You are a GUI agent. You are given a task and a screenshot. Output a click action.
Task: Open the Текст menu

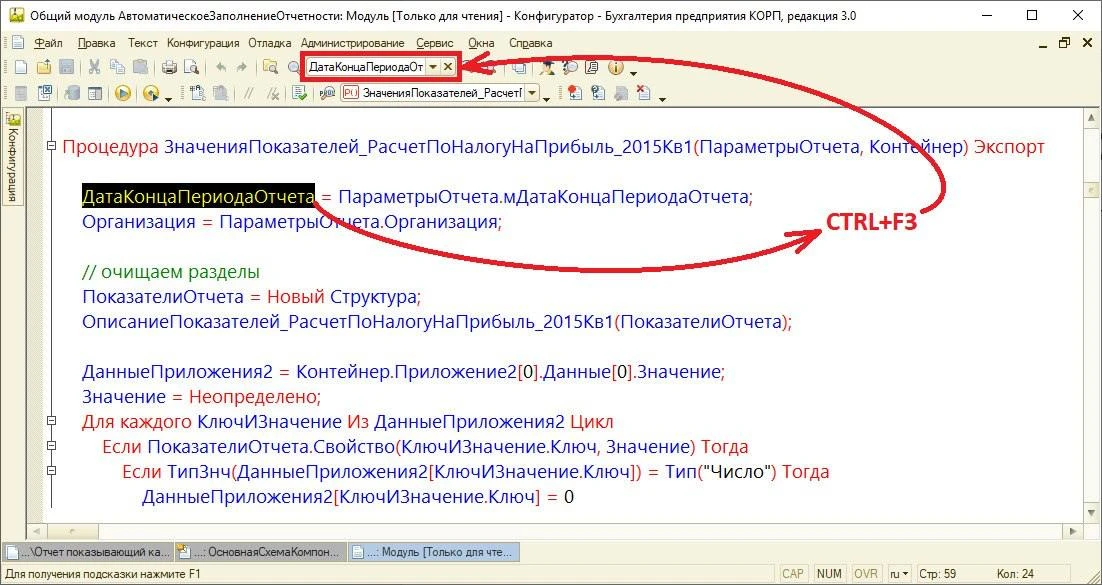click(x=143, y=43)
